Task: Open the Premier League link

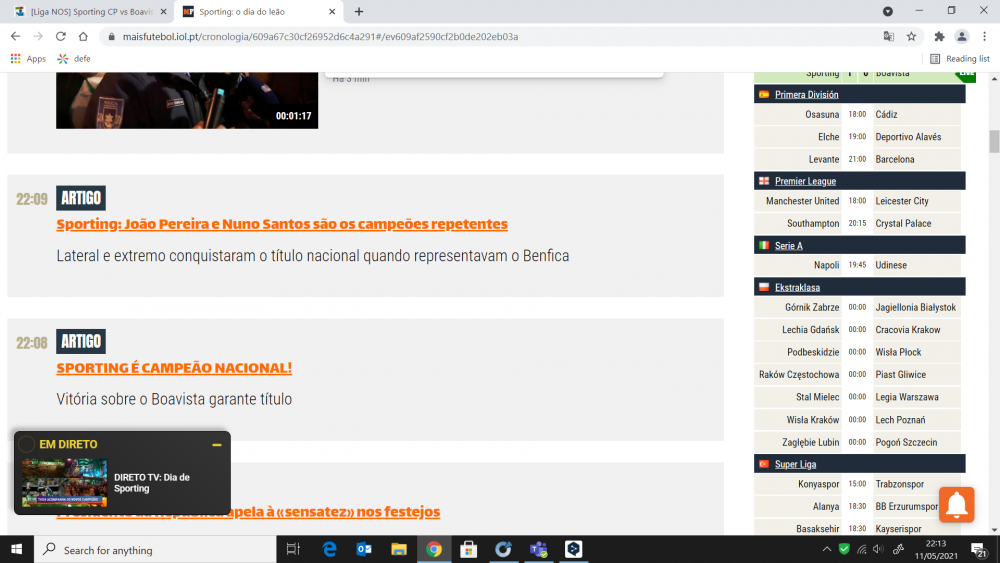Action: tap(805, 181)
